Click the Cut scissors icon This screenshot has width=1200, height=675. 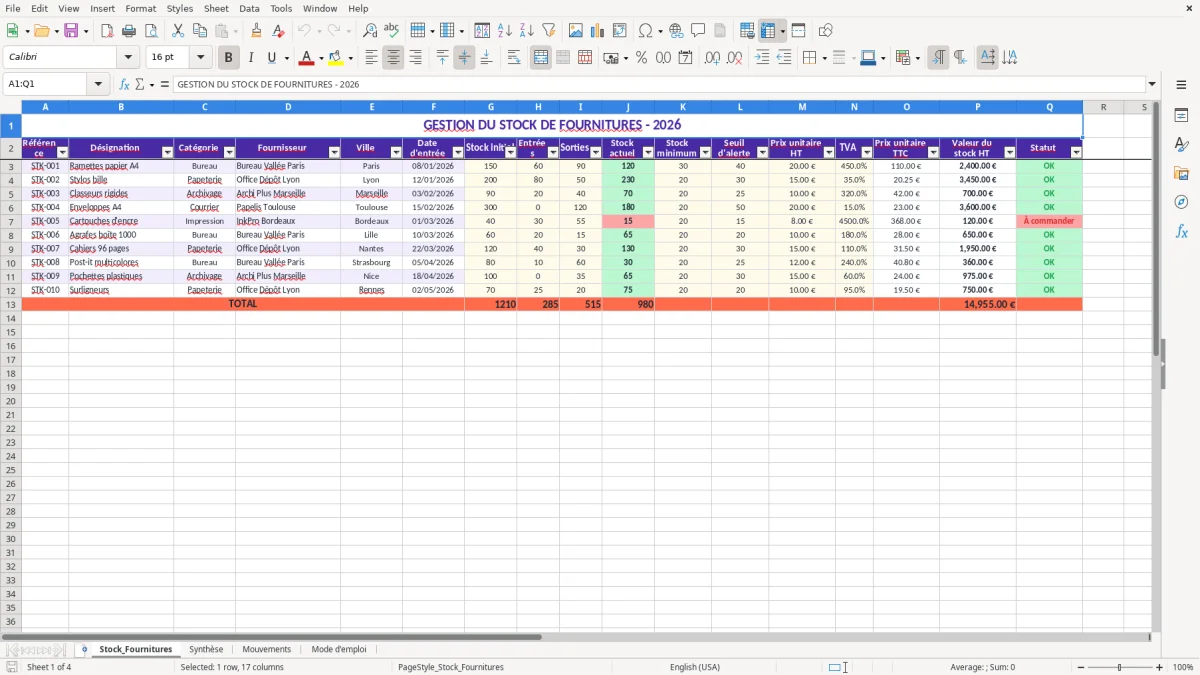coord(177,31)
